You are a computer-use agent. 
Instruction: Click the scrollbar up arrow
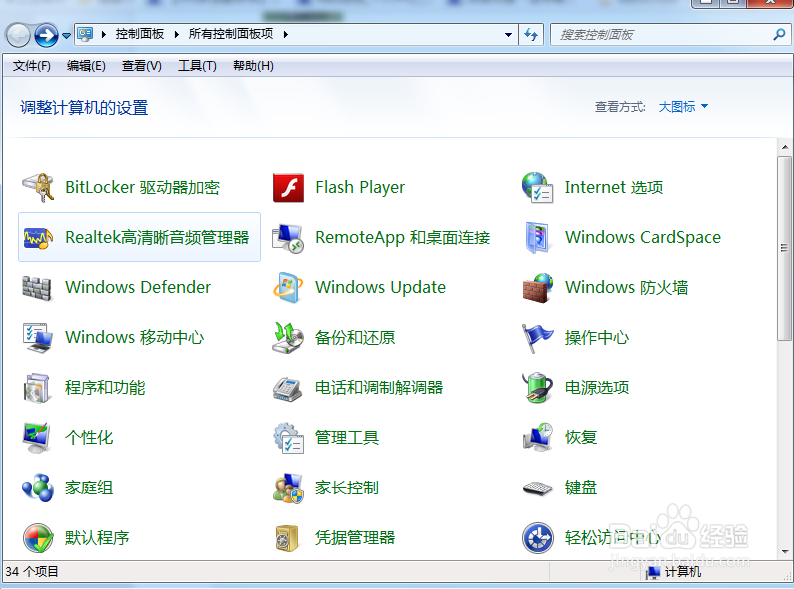785,147
